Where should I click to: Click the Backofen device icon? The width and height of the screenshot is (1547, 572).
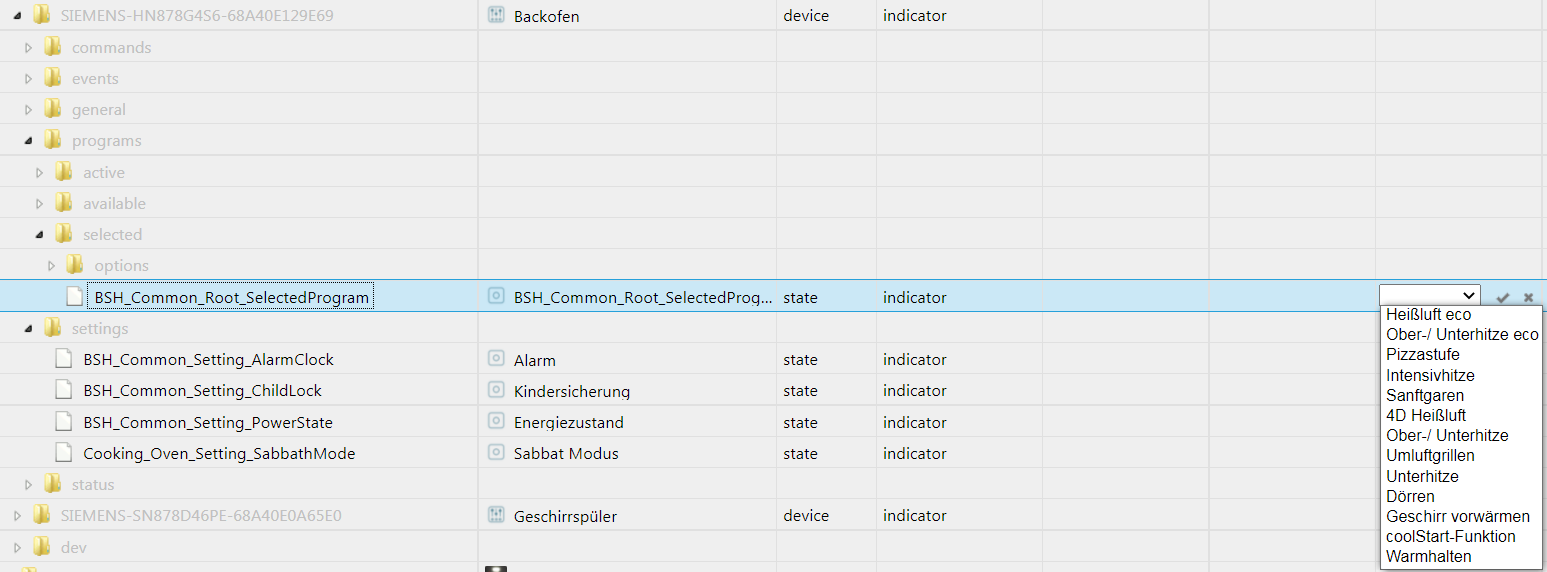495,15
